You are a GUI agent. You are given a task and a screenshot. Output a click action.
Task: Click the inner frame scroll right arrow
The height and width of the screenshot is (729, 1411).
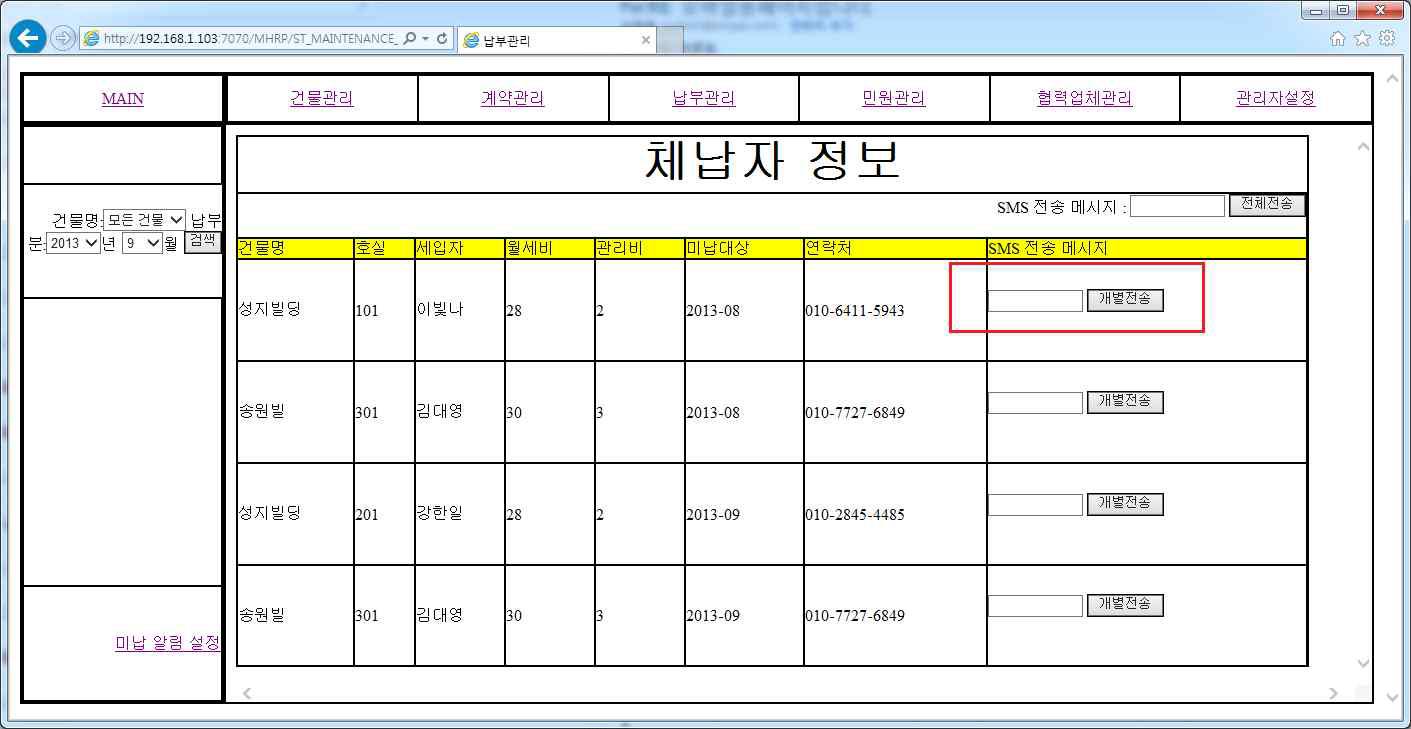click(x=1333, y=693)
